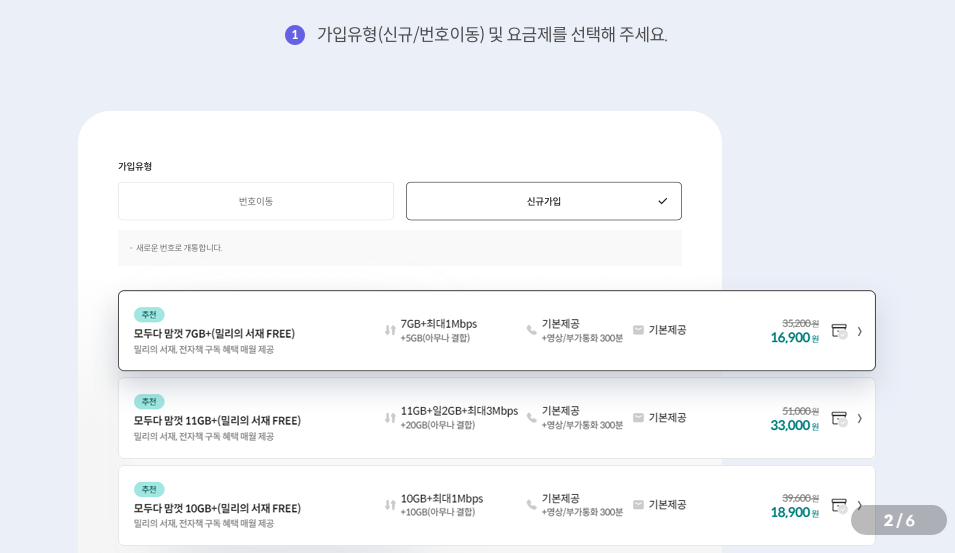Click the cart icon on the 33,000원 plan
The width and height of the screenshot is (955, 553).
[839, 418]
